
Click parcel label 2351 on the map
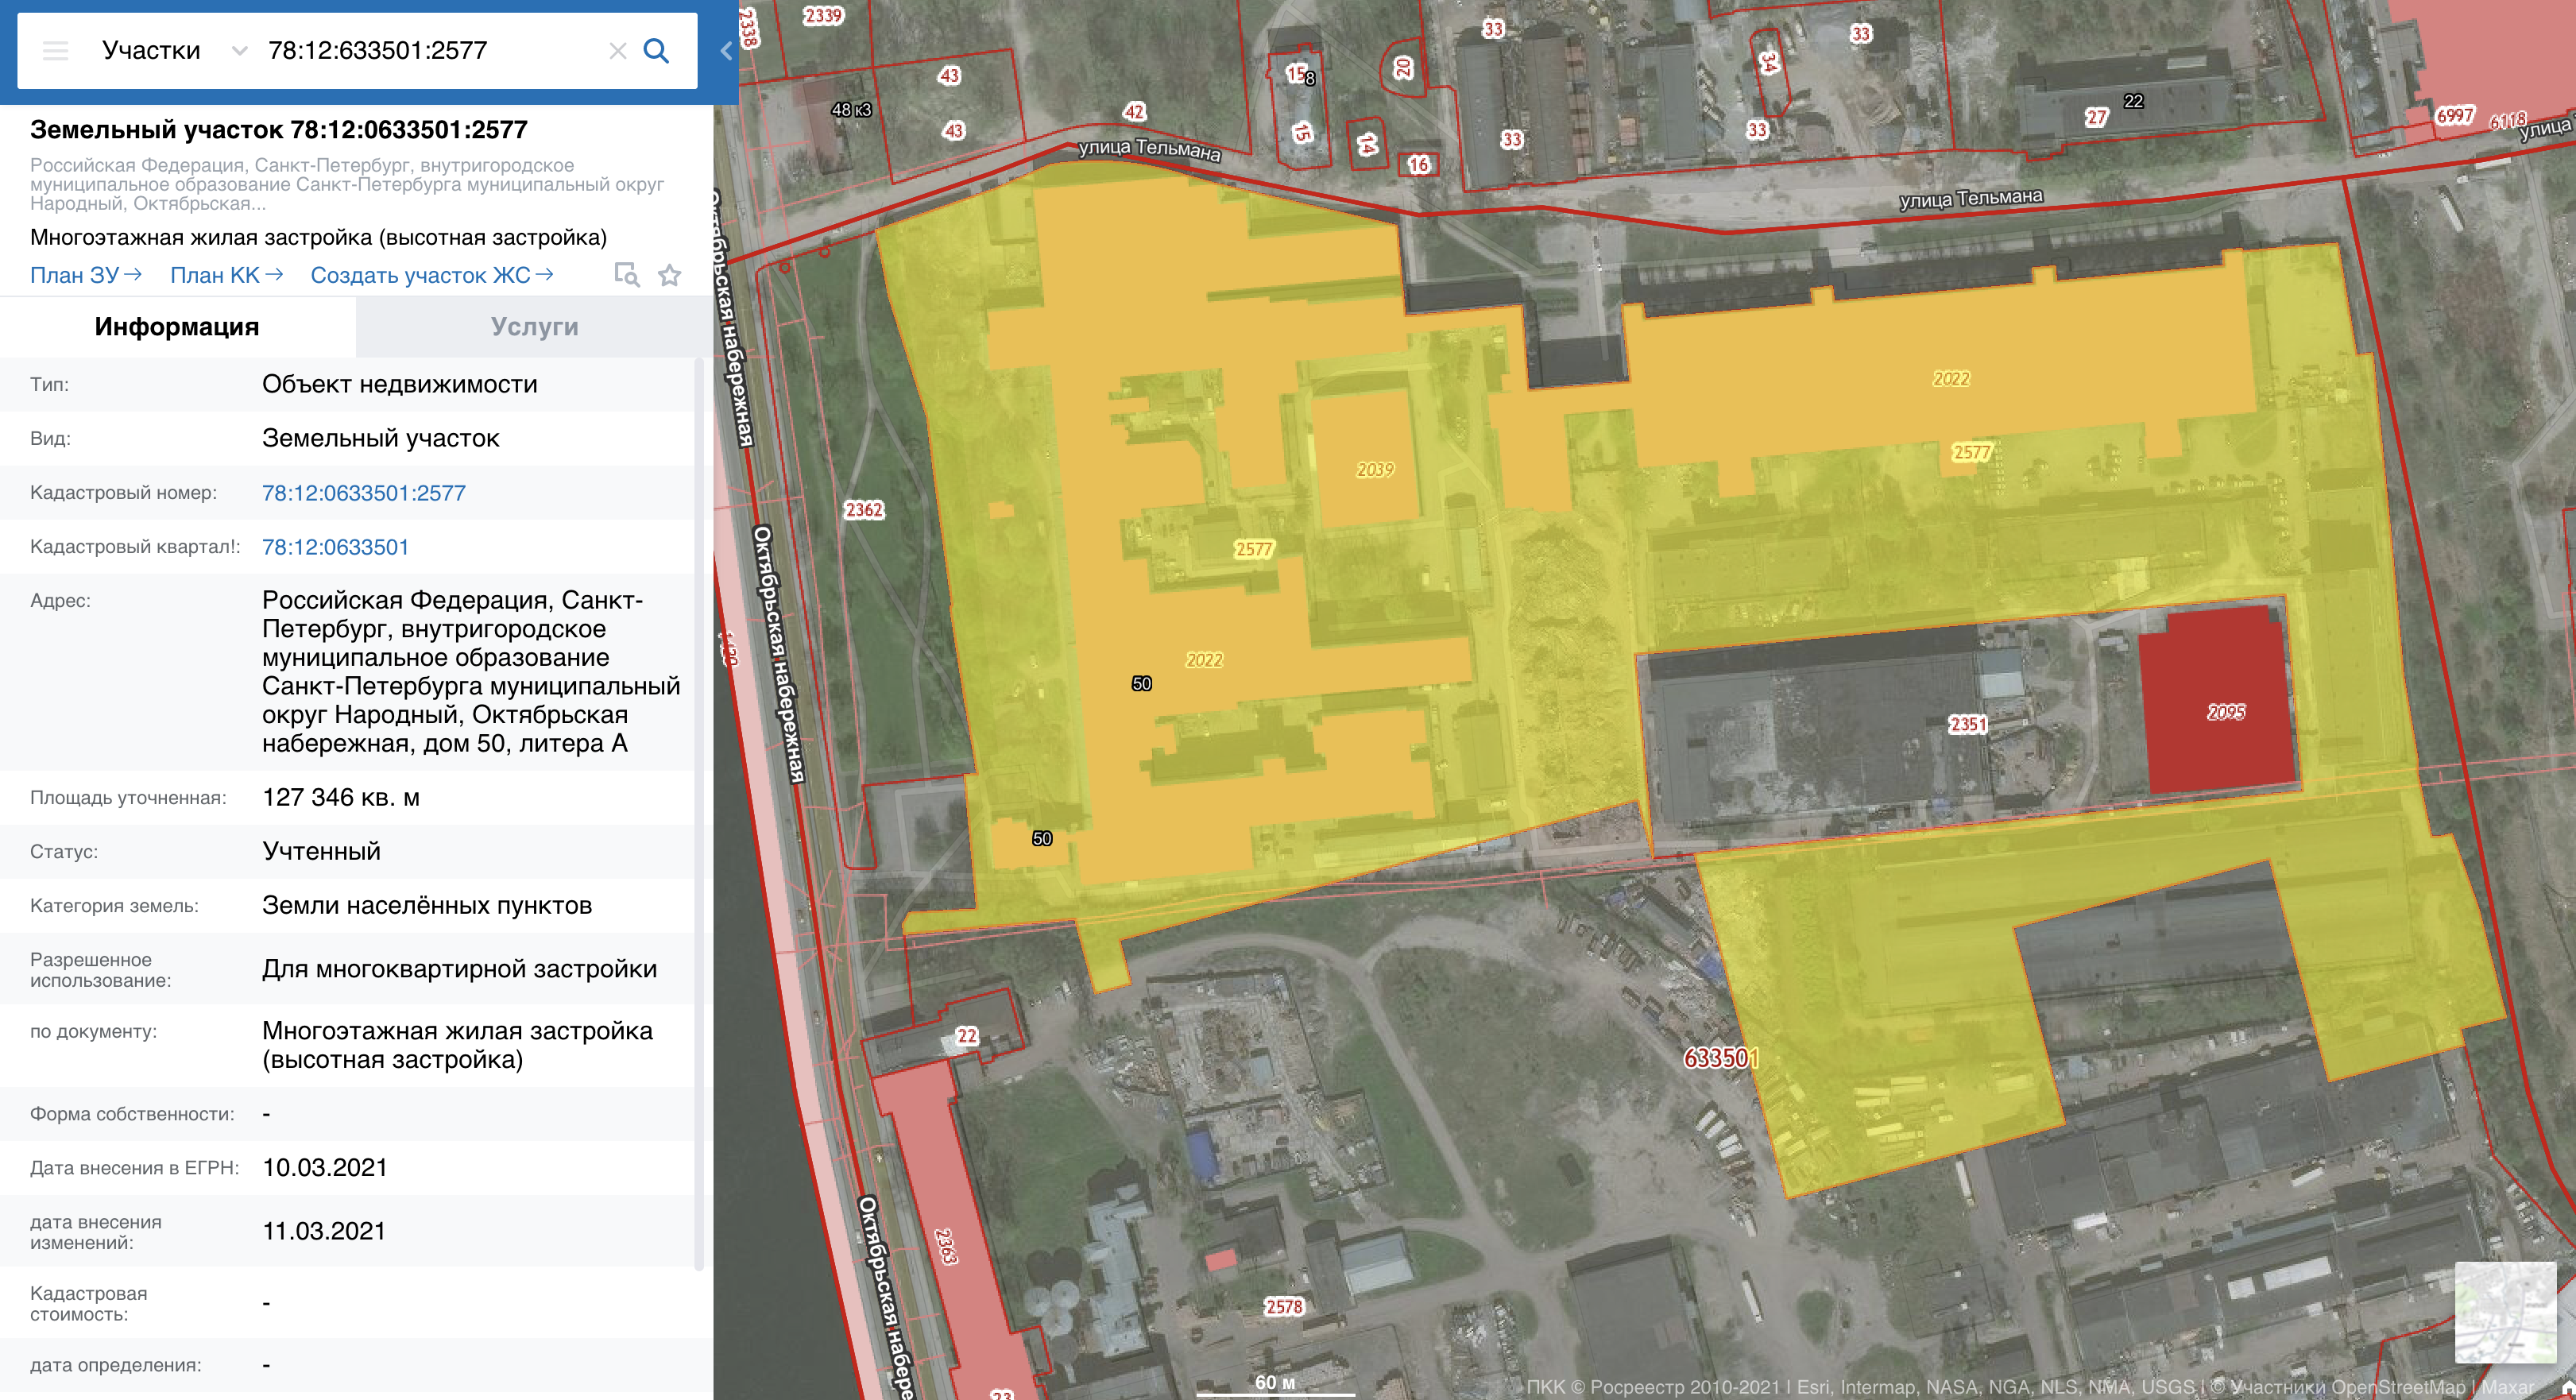tap(1967, 724)
